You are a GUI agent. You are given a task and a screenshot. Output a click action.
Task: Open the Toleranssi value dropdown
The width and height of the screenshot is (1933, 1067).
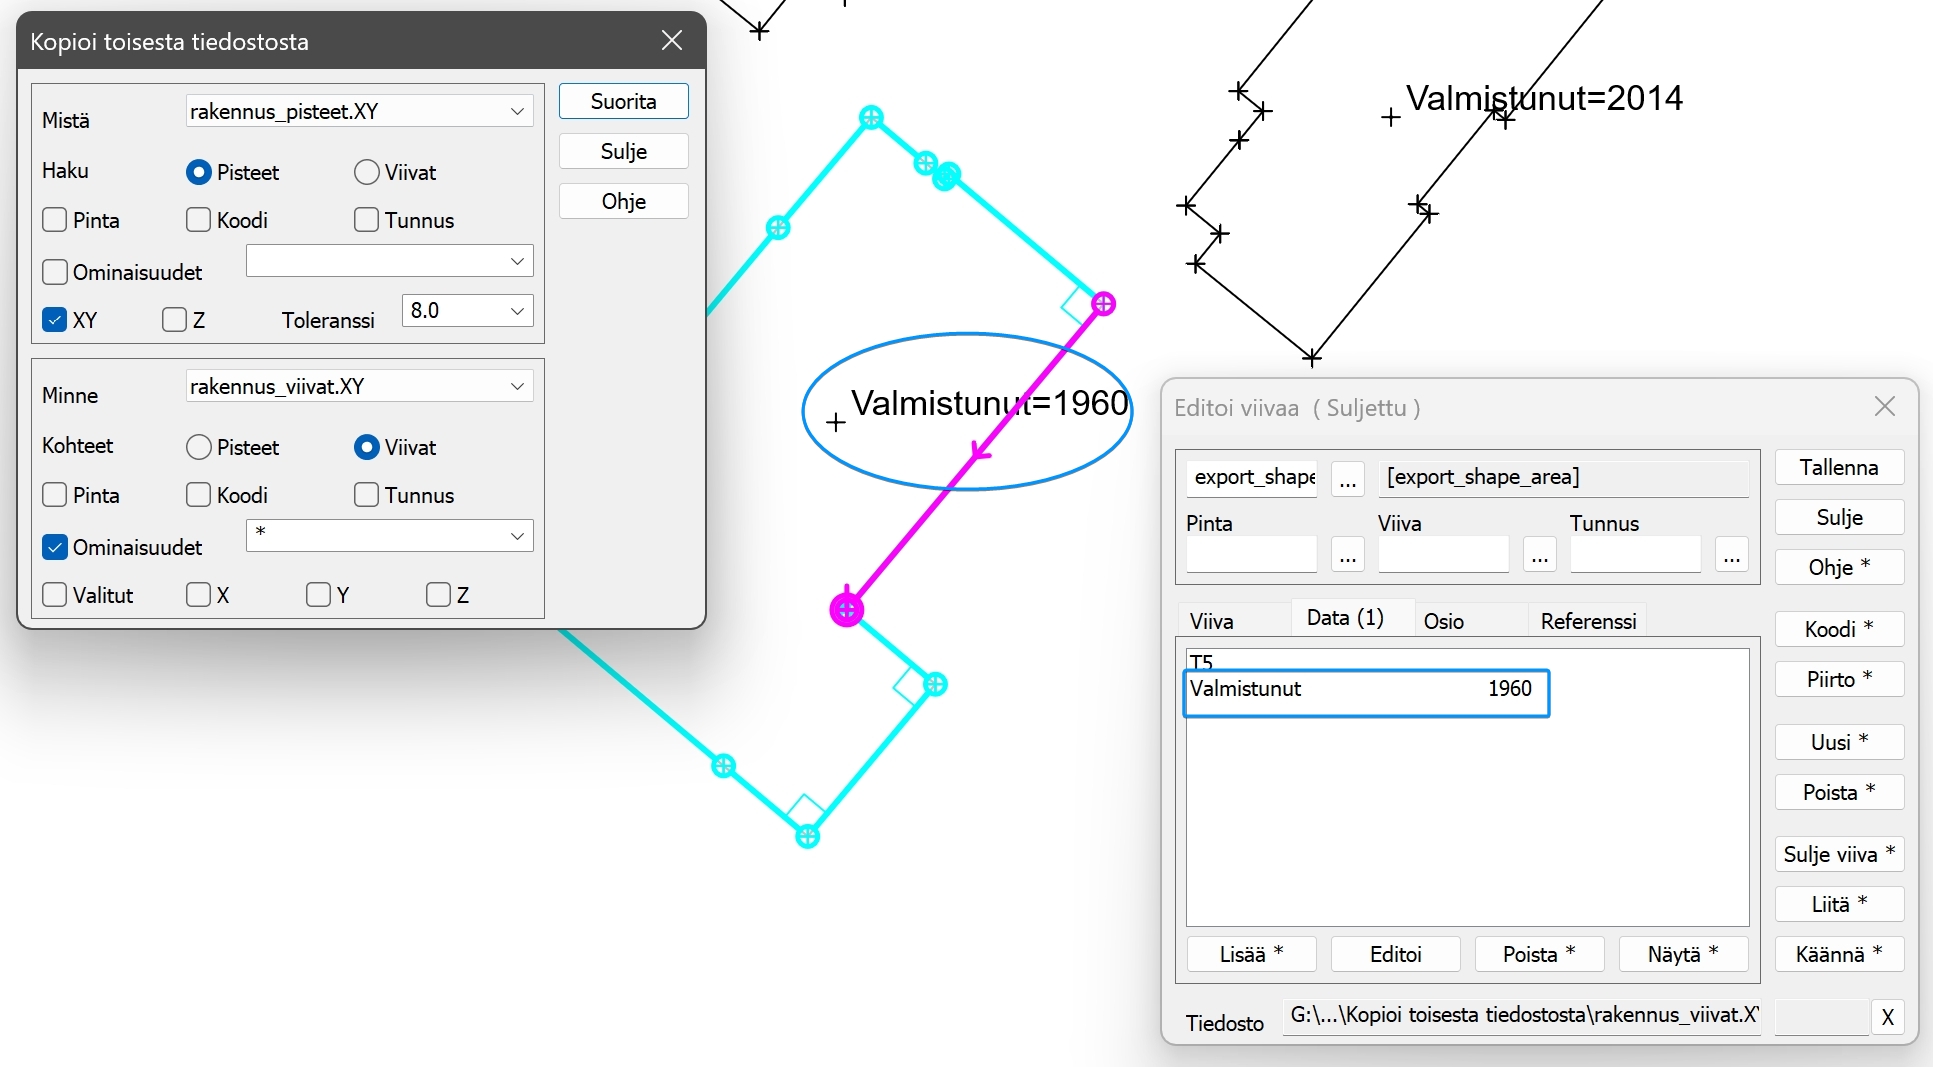click(517, 310)
